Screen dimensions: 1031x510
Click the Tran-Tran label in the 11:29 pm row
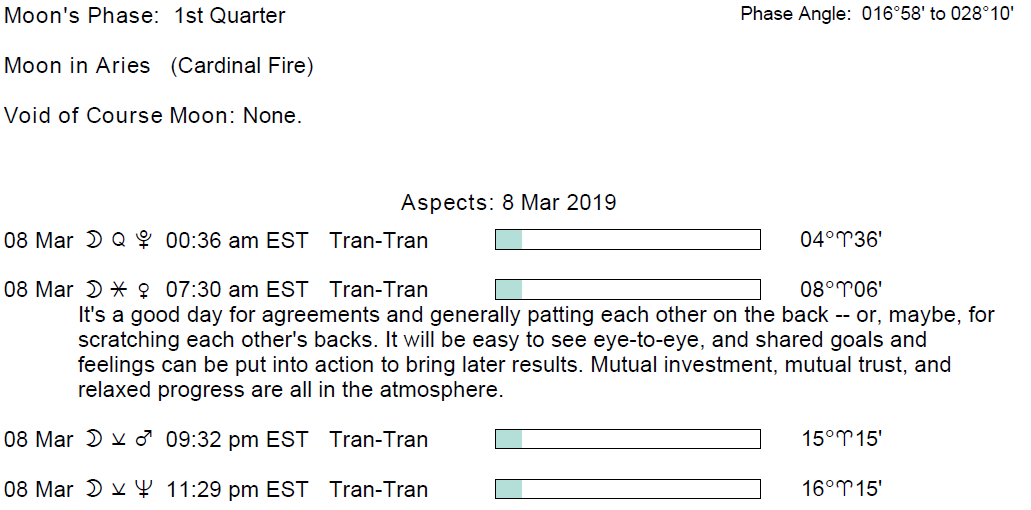378,490
